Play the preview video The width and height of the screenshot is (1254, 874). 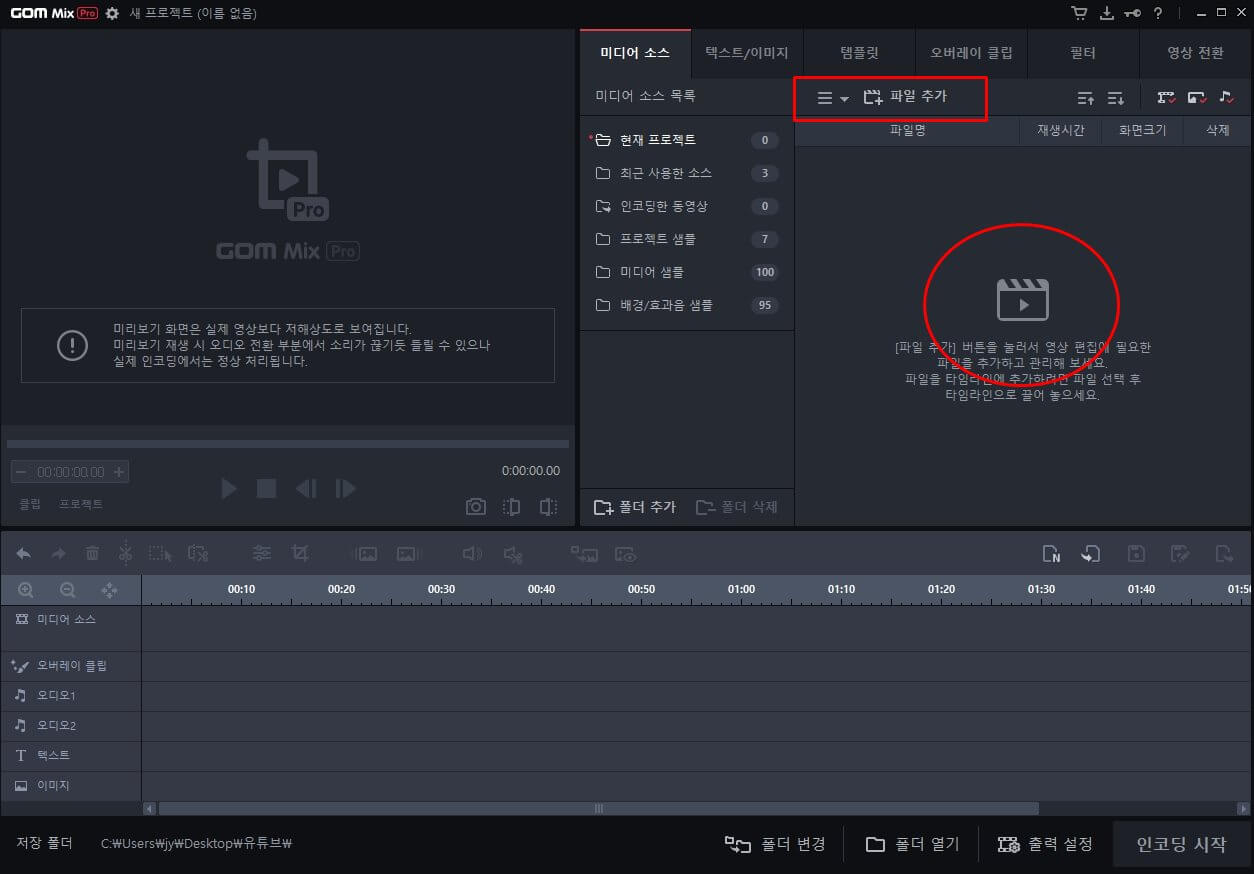[x=229, y=488]
